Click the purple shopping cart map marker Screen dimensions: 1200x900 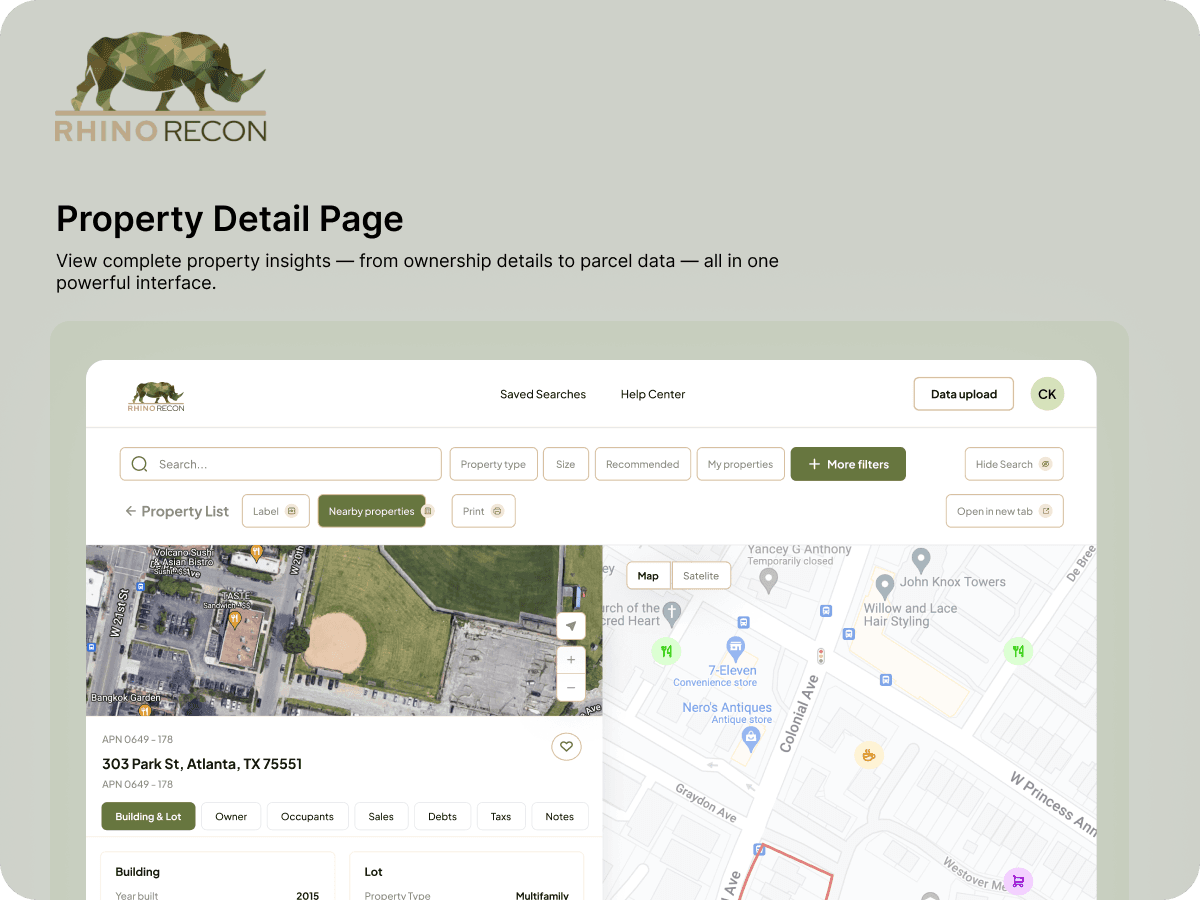pyautogui.click(x=1018, y=881)
